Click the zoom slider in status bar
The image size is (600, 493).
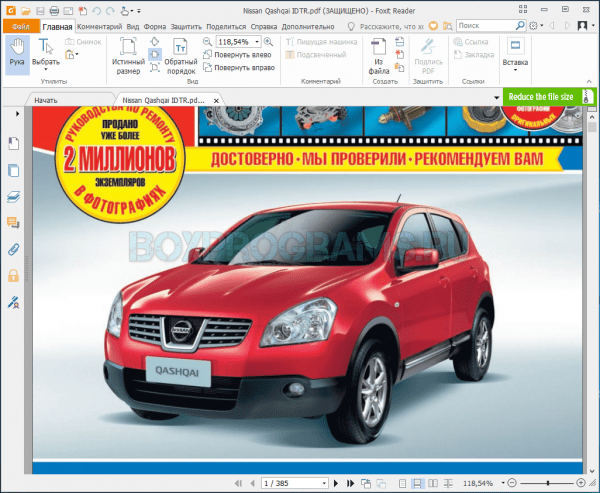coord(548,483)
